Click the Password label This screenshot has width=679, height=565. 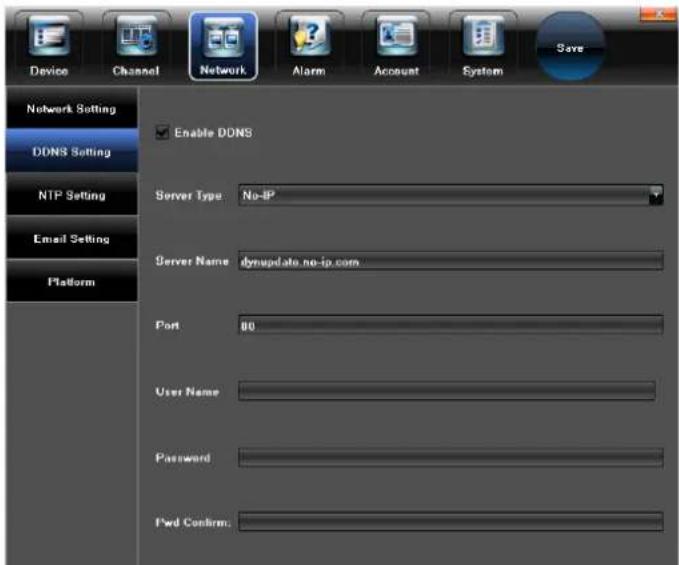183,458
